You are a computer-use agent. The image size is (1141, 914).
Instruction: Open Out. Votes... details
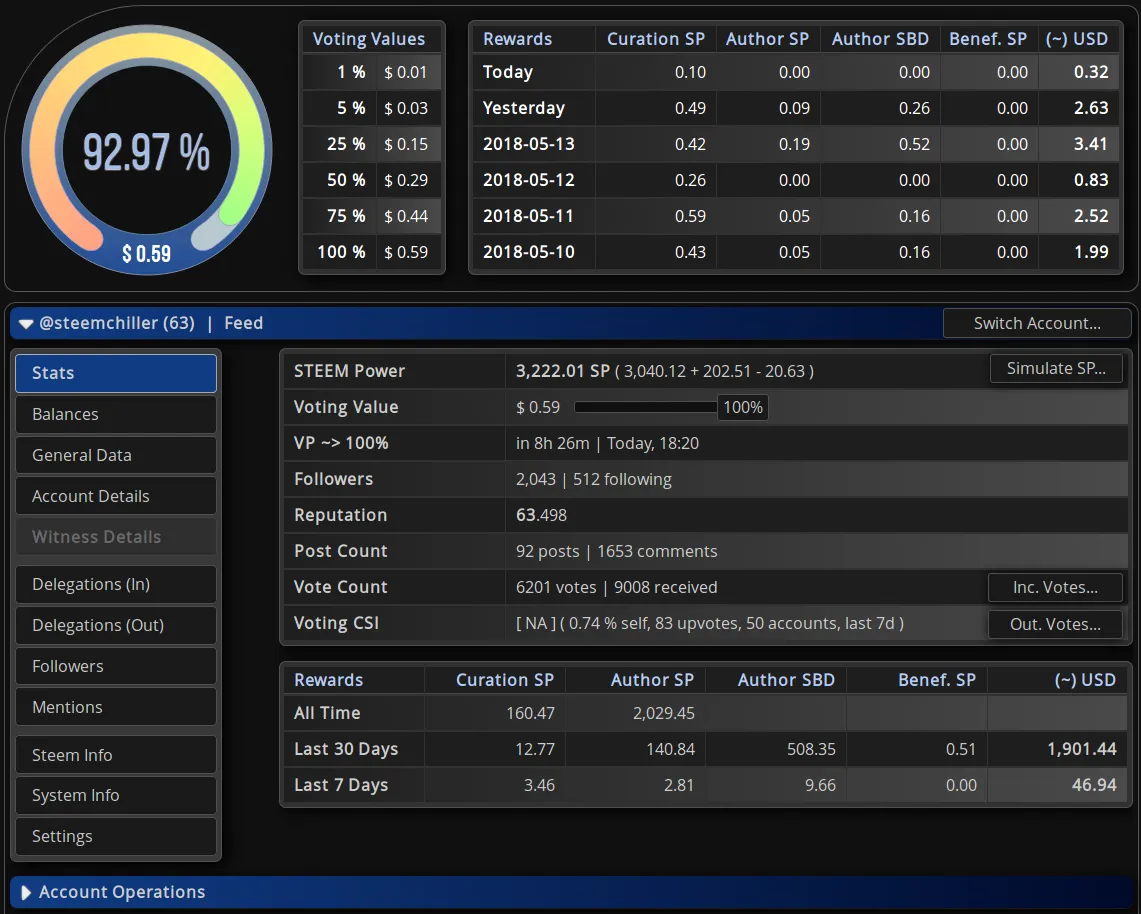[1055, 624]
